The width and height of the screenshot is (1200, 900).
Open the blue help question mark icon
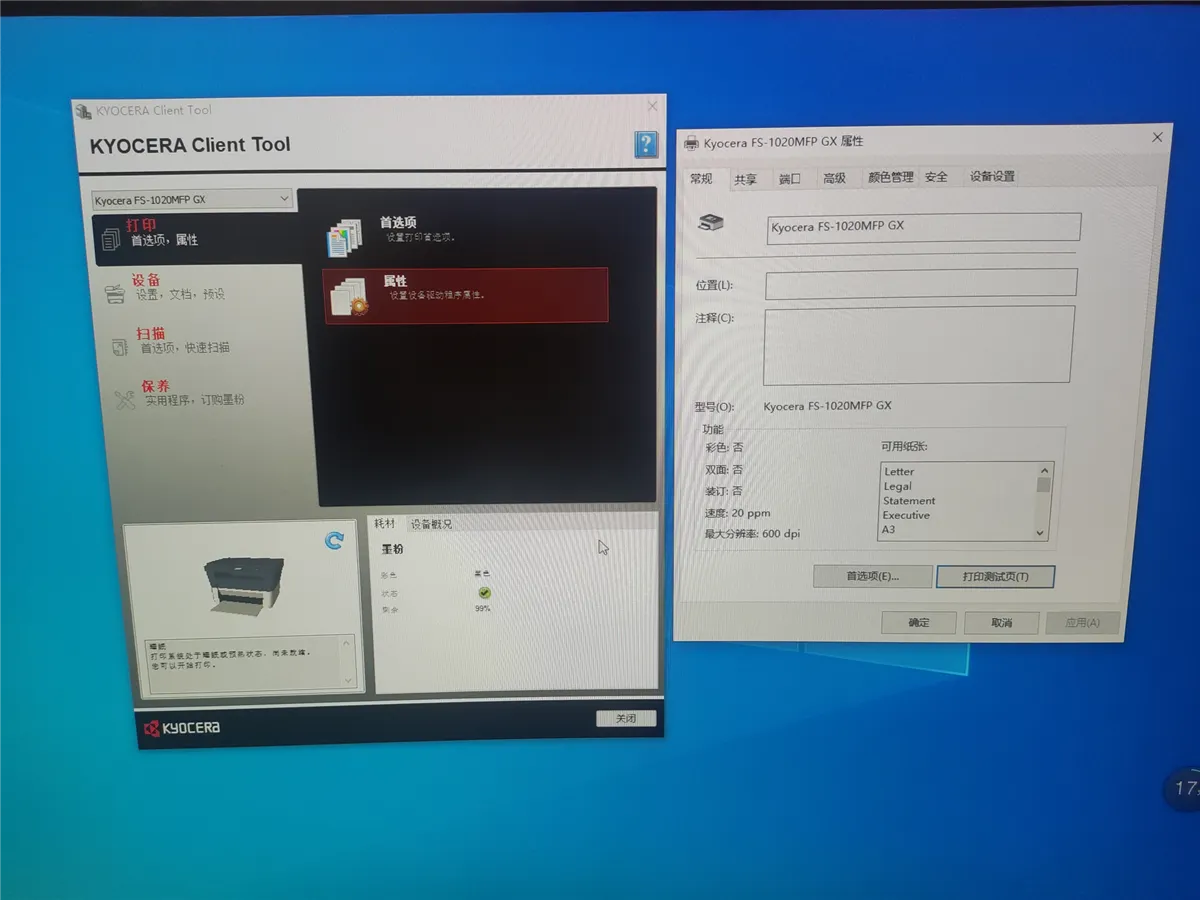647,145
